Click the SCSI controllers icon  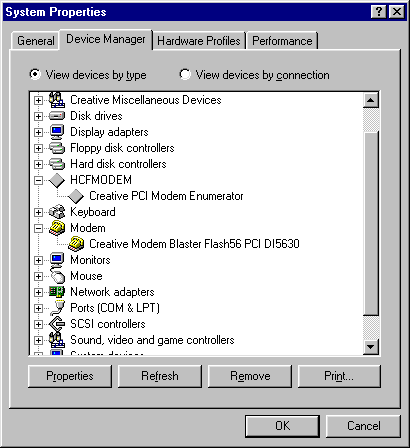pos(57,324)
